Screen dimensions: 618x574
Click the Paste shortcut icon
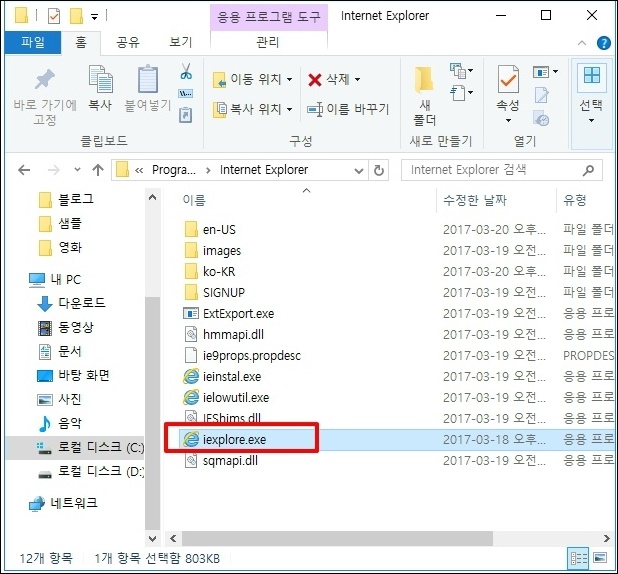coord(186,115)
